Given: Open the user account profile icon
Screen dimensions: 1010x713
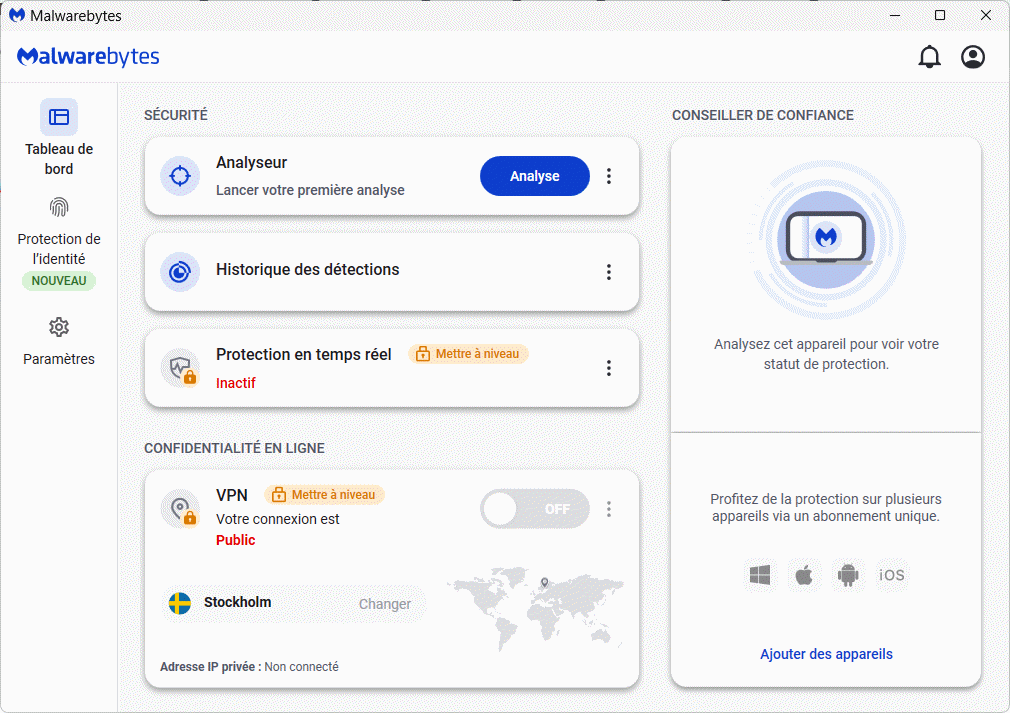Looking at the screenshot, I should pos(973,57).
